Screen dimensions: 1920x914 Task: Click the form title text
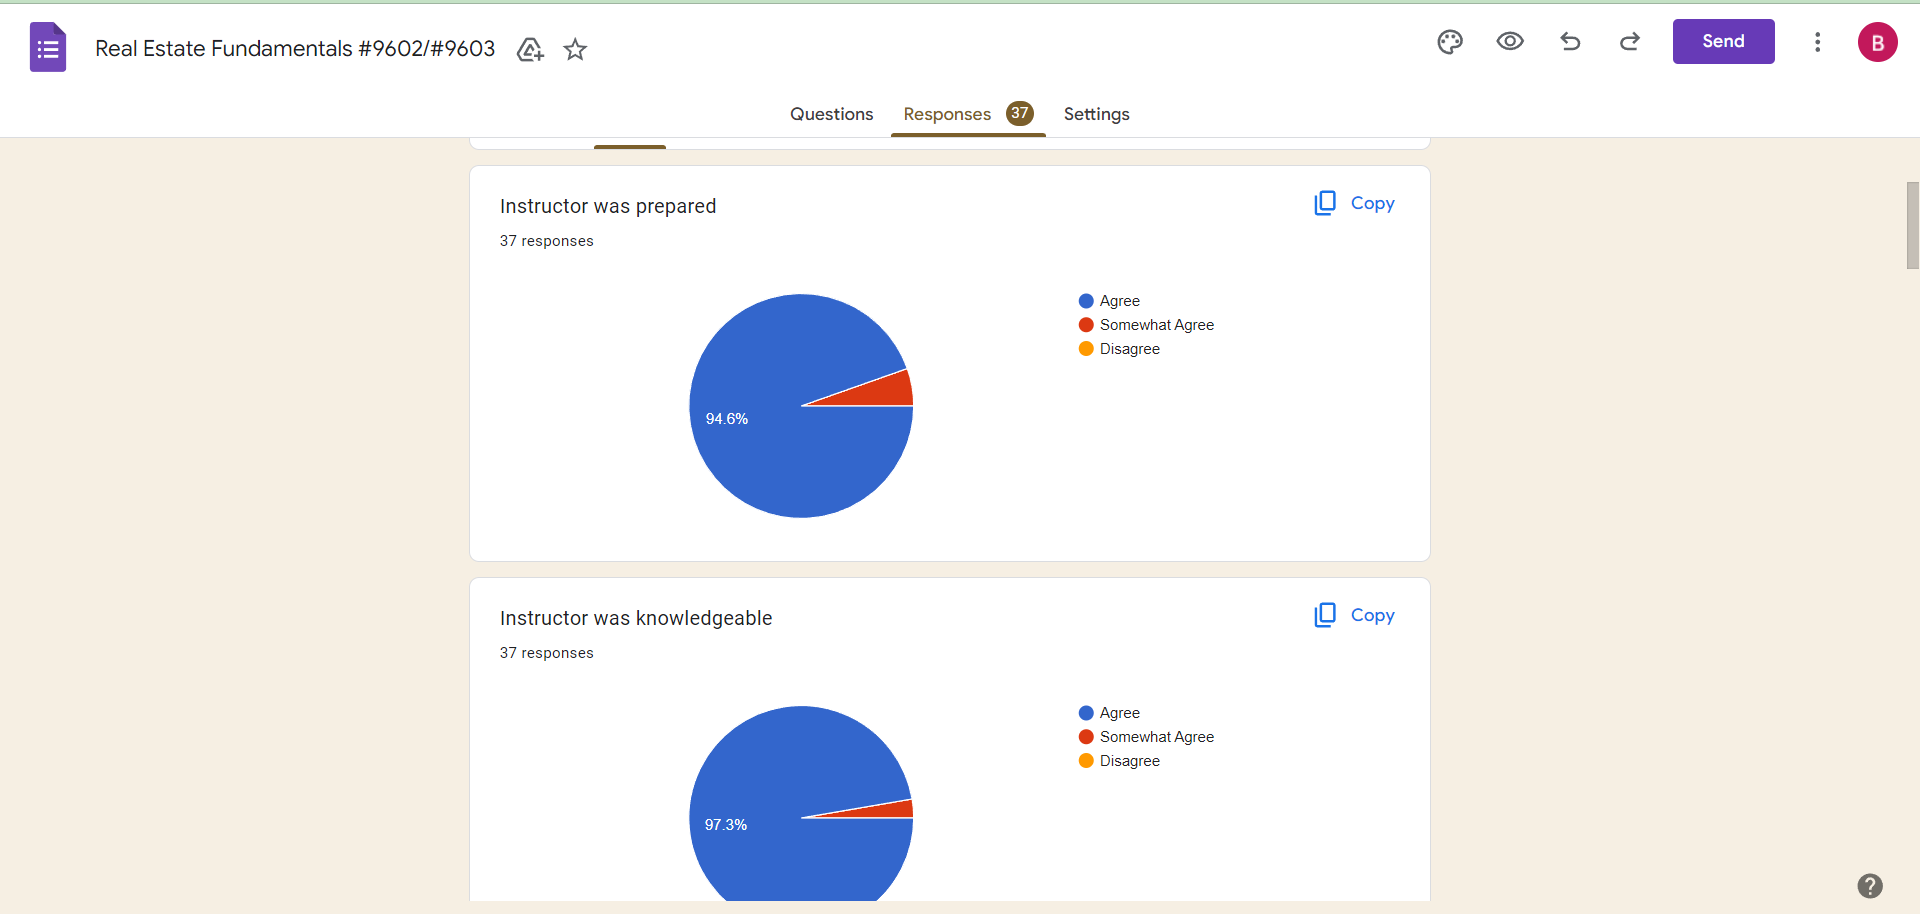click(x=295, y=48)
